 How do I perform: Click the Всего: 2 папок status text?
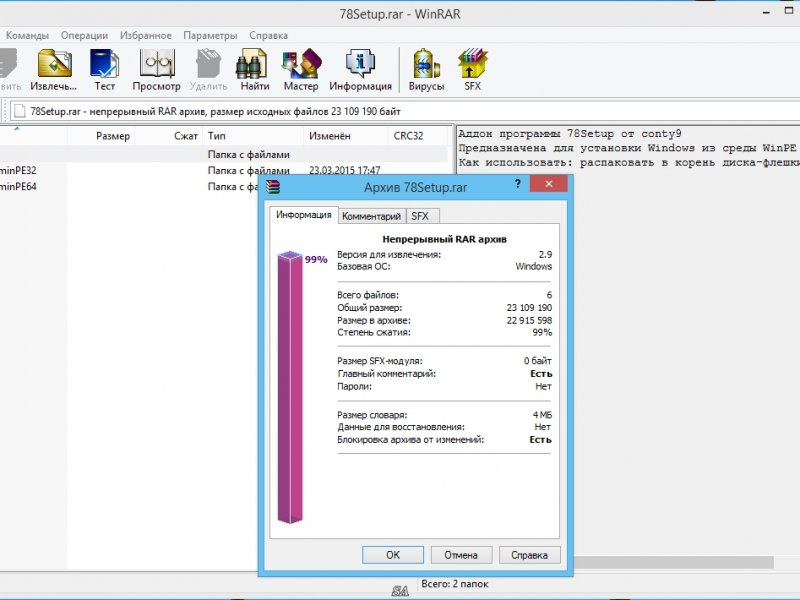[455, 584]
